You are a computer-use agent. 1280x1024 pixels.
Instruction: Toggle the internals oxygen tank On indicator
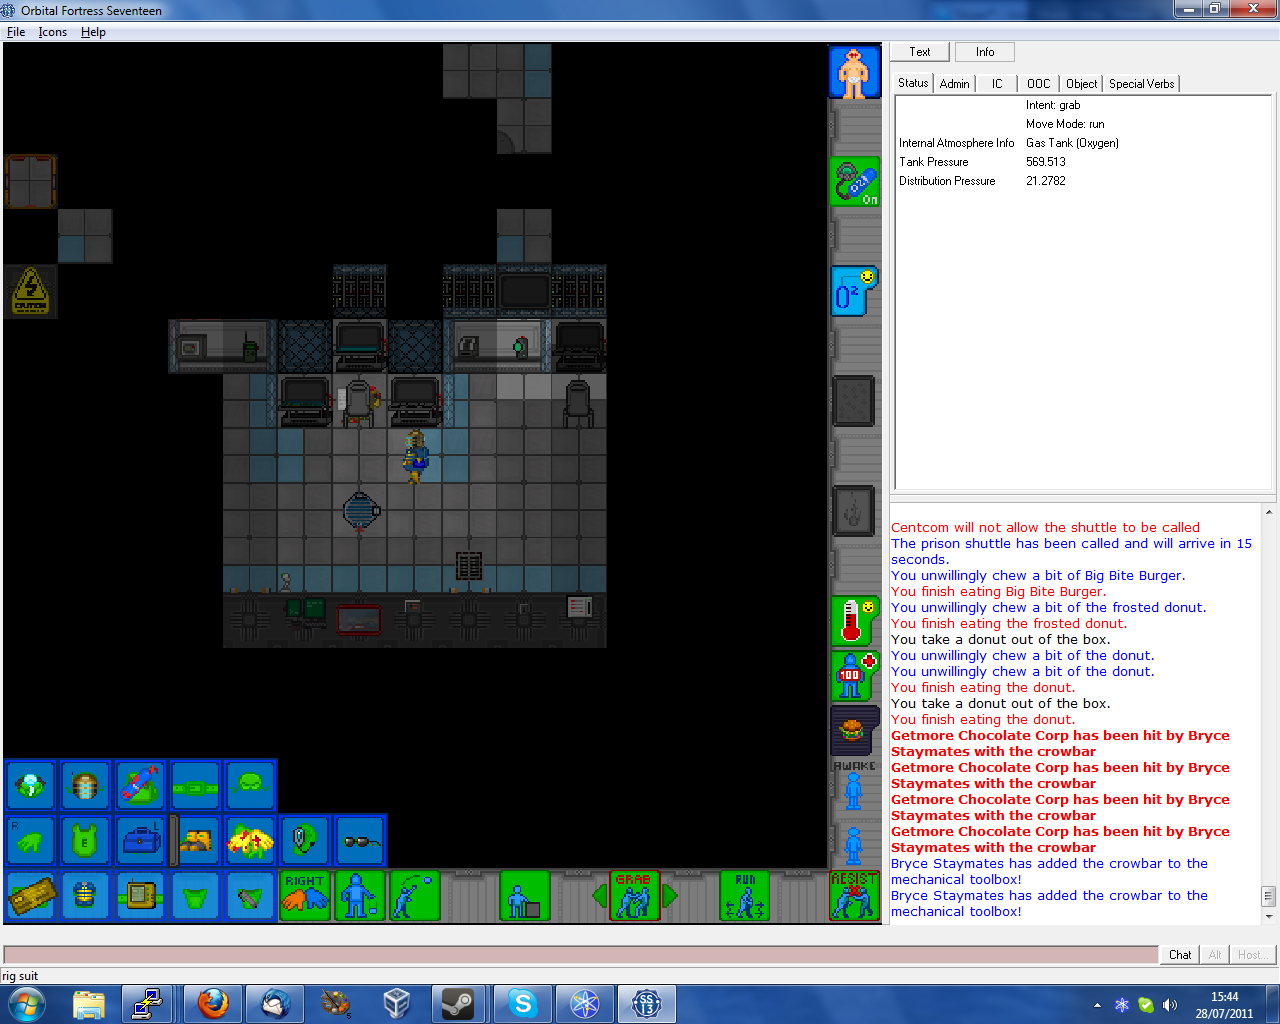click(854, 182)
